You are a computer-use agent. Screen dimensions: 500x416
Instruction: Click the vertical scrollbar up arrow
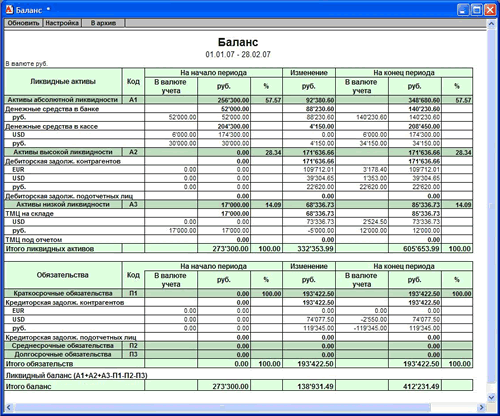[491, 24]
